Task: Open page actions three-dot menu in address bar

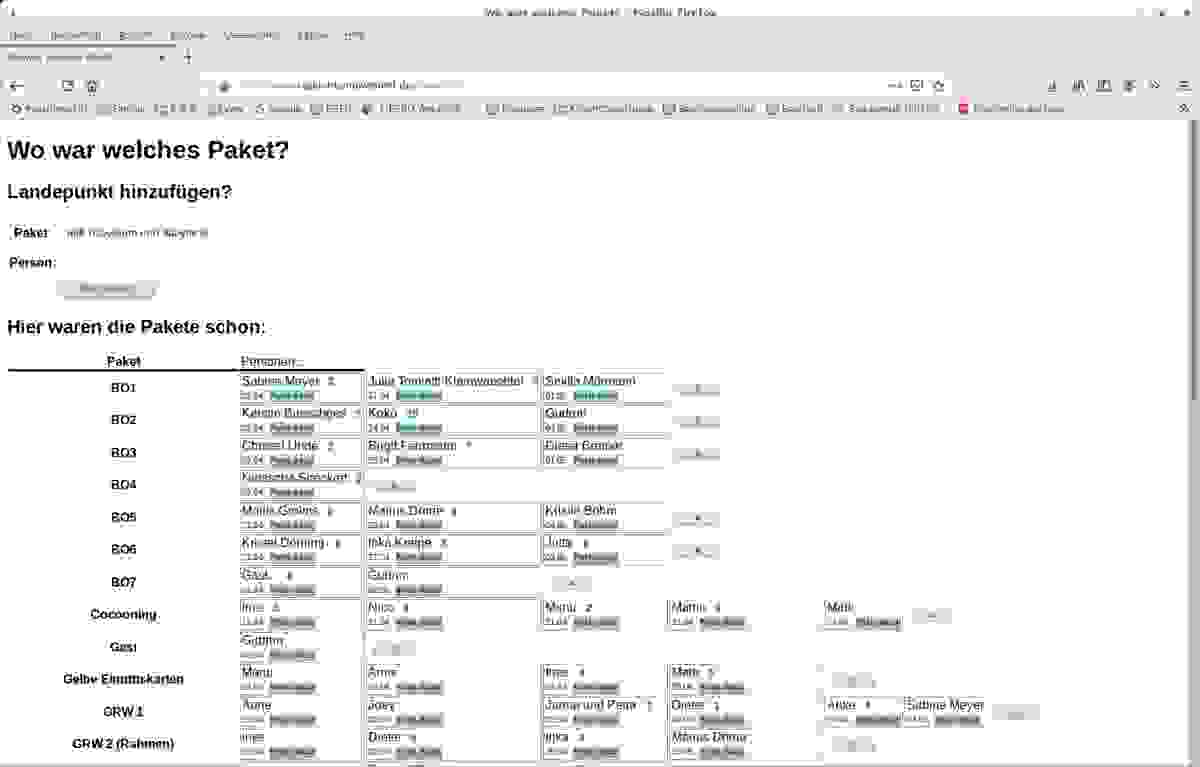Action: (x=894, y=86)
